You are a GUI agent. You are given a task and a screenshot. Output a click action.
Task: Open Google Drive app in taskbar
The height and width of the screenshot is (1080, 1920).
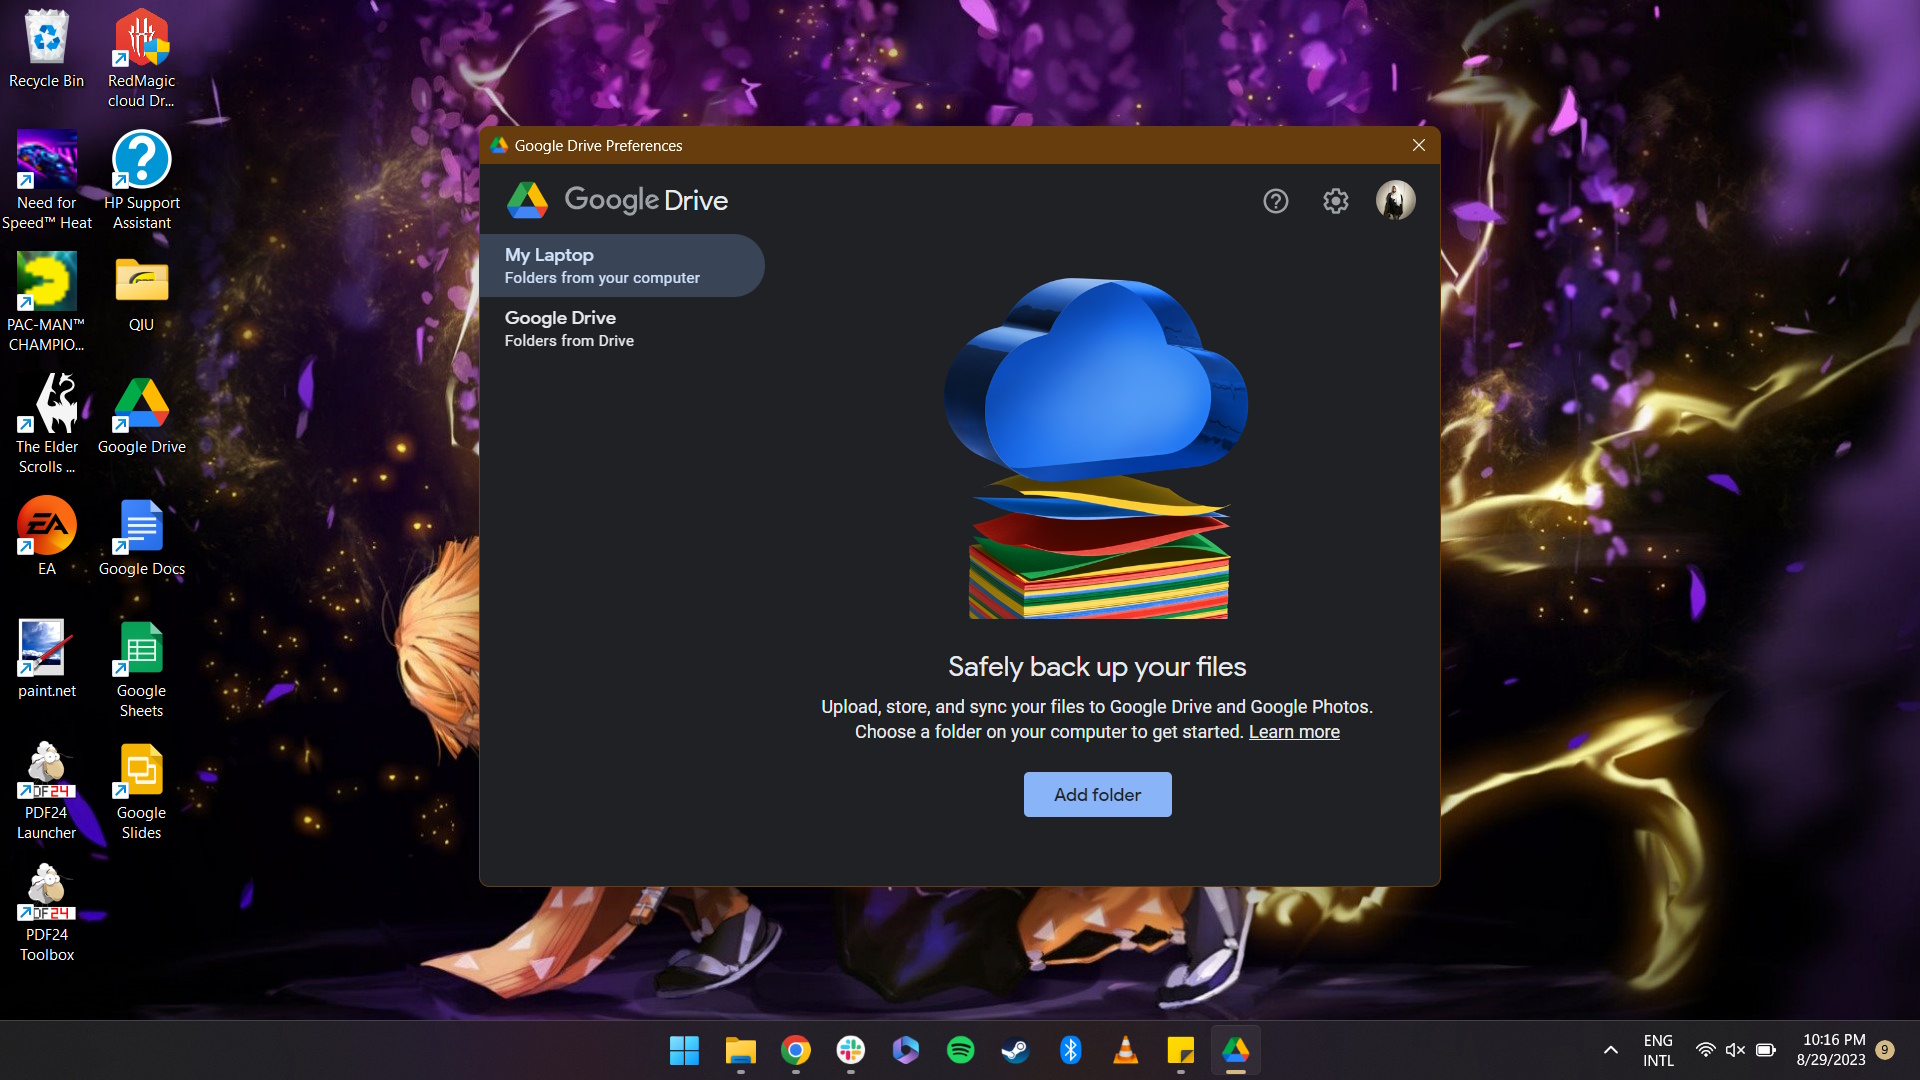point(1236,1050)
